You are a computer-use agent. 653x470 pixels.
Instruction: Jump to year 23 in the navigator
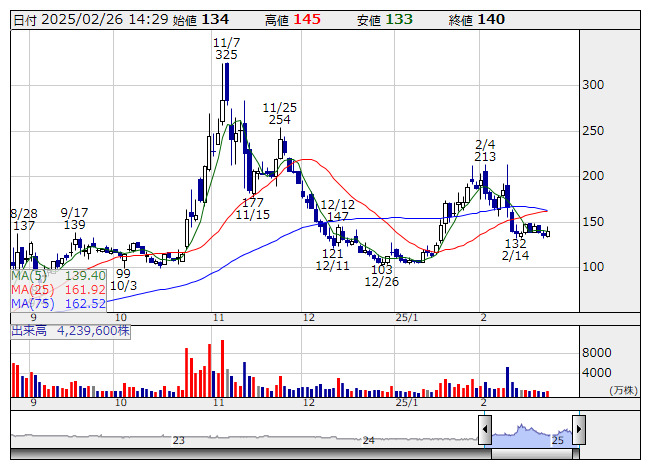(179, 440)
